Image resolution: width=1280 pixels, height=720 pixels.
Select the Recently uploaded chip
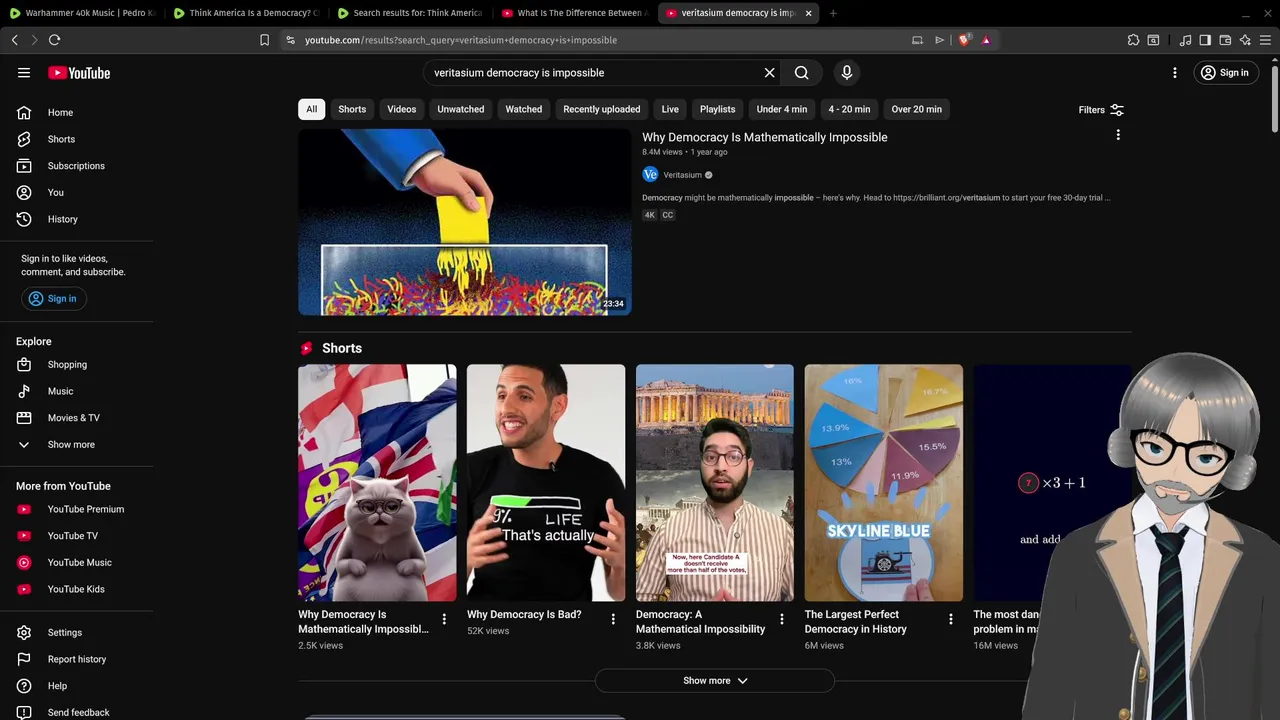point(602,109)
